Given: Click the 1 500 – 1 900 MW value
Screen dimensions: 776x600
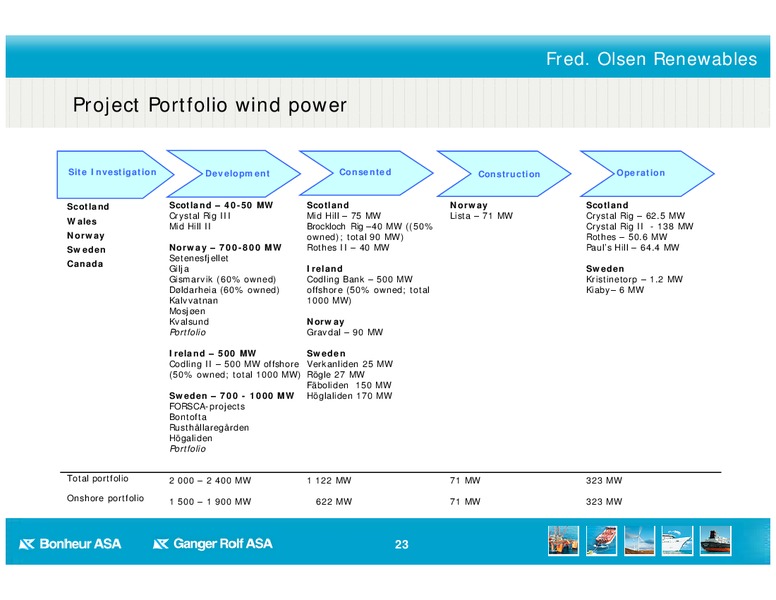Looking at the screenshot, I should tap(210, 502).
